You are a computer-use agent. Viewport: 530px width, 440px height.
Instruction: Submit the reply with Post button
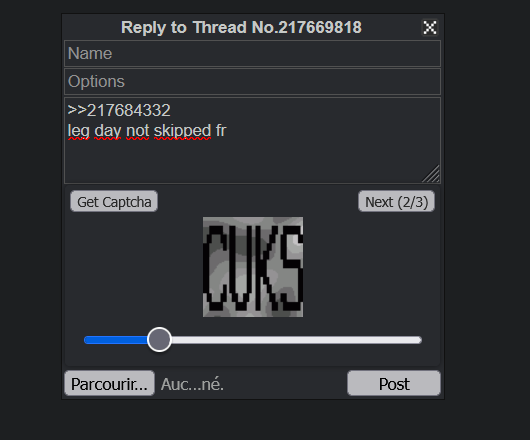pyautogui.click(x=394, y=383)
